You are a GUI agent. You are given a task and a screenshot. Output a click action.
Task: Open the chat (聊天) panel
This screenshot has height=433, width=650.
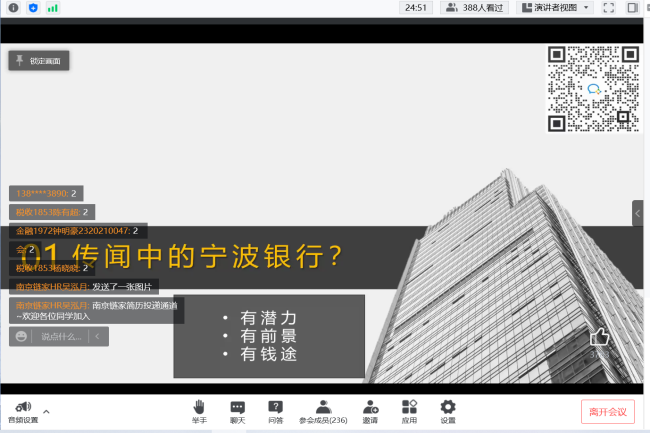point(237,410)
